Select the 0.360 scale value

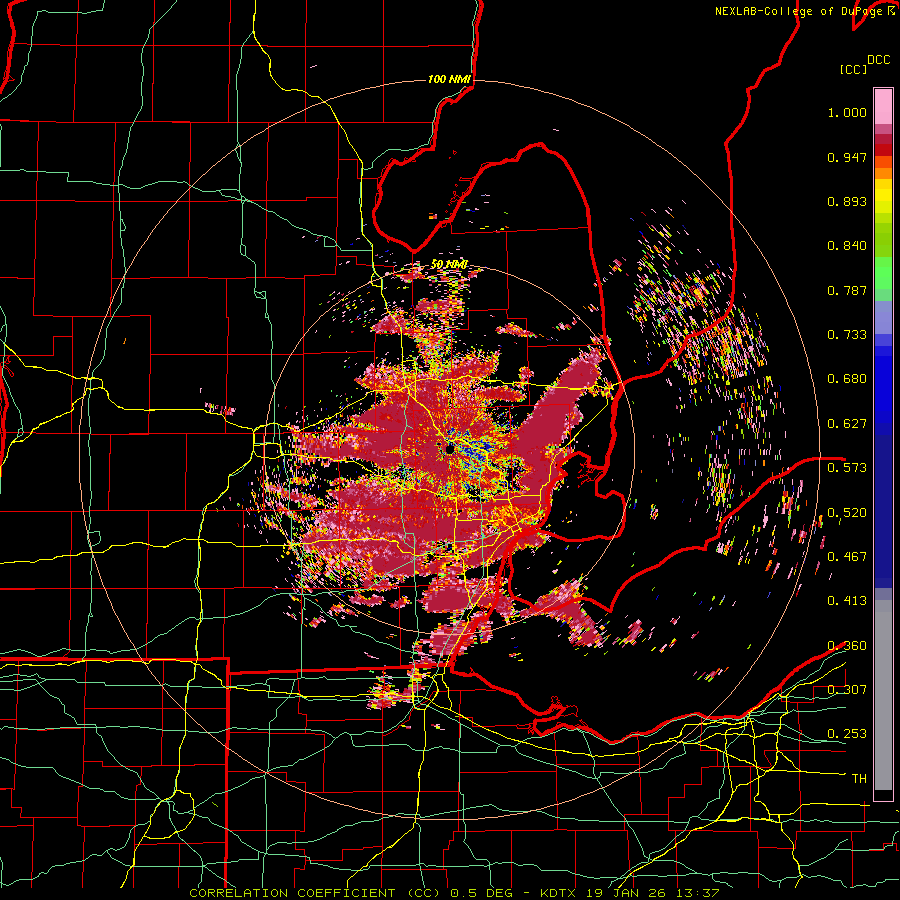(x=847, y=646)
